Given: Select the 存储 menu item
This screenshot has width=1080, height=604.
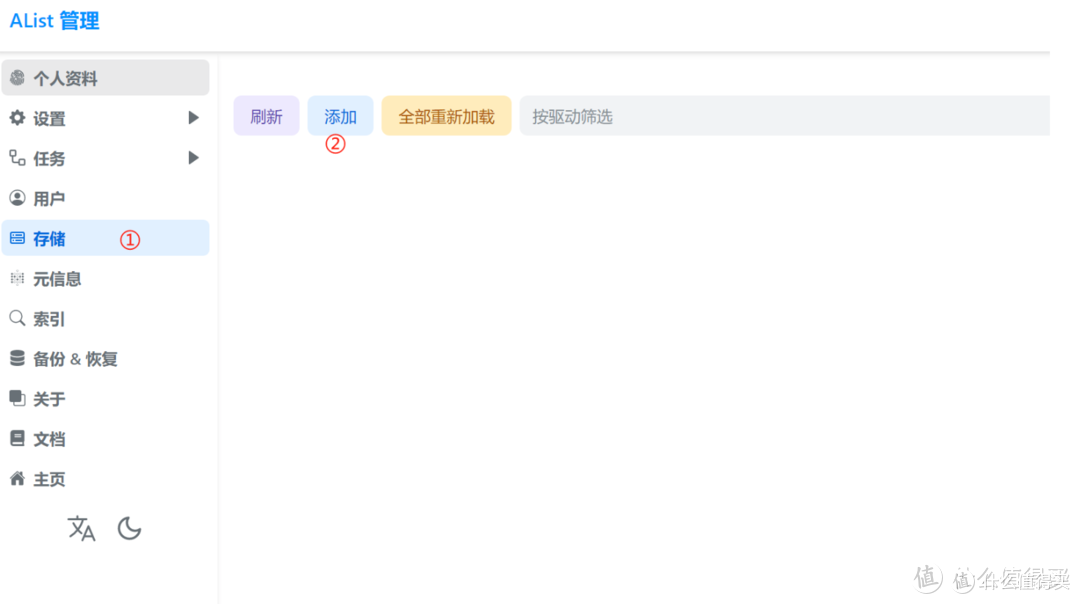Looking at the screenshot, I should coord(105,238).
